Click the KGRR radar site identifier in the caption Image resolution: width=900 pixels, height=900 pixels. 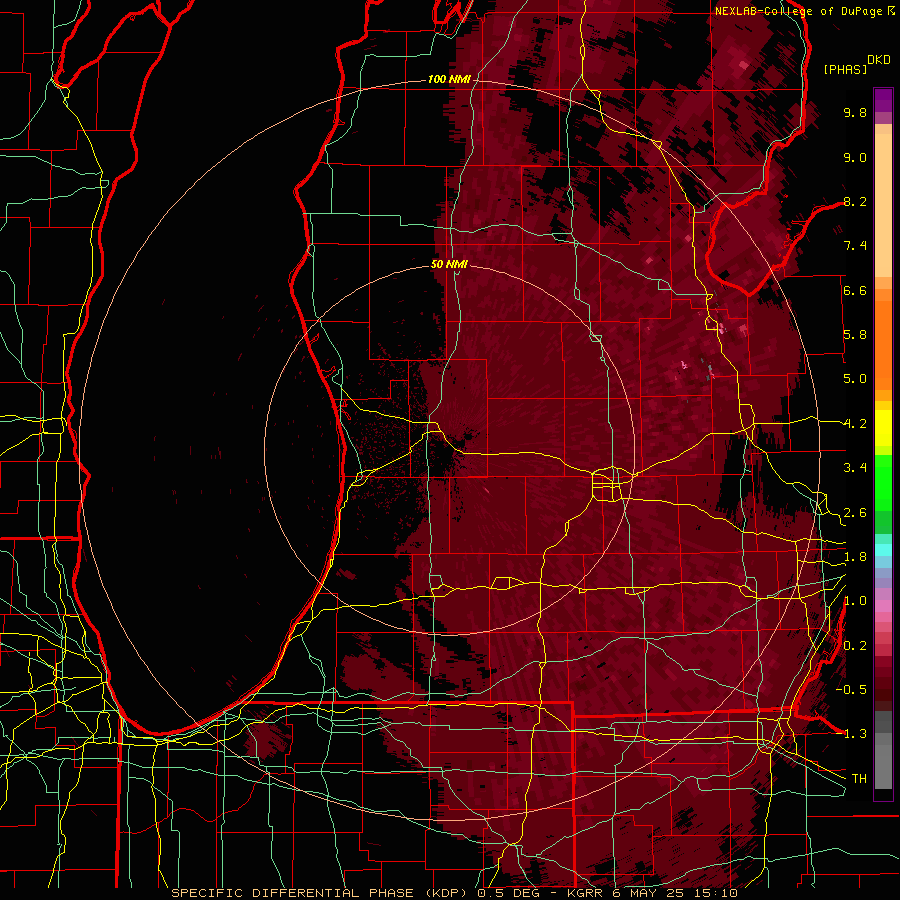(x=585, y=893)
